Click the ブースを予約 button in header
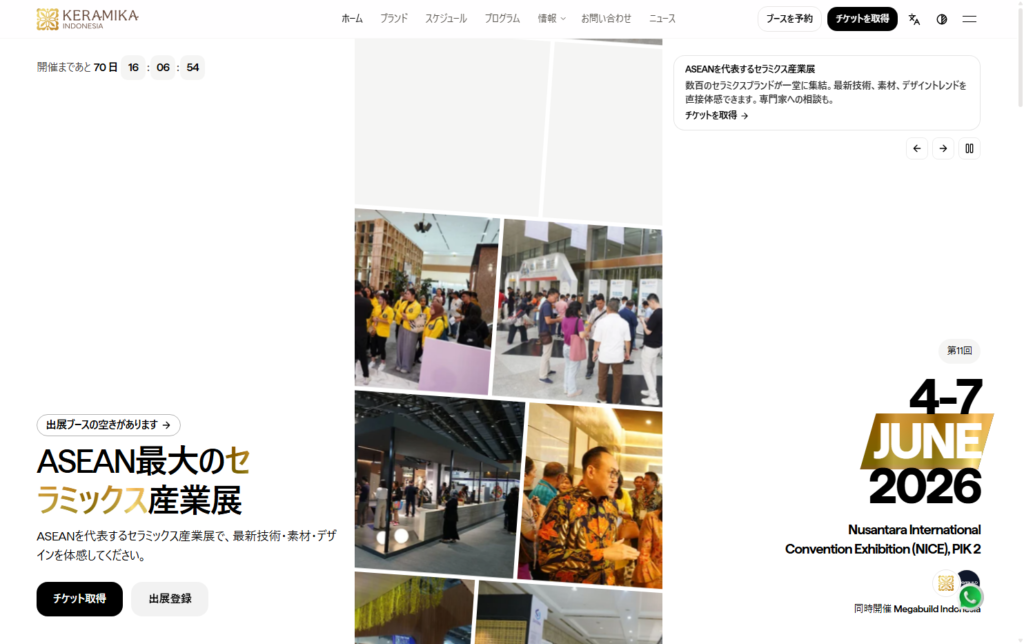This screenshot has width=1024, height=644. [x=789, y=19]
